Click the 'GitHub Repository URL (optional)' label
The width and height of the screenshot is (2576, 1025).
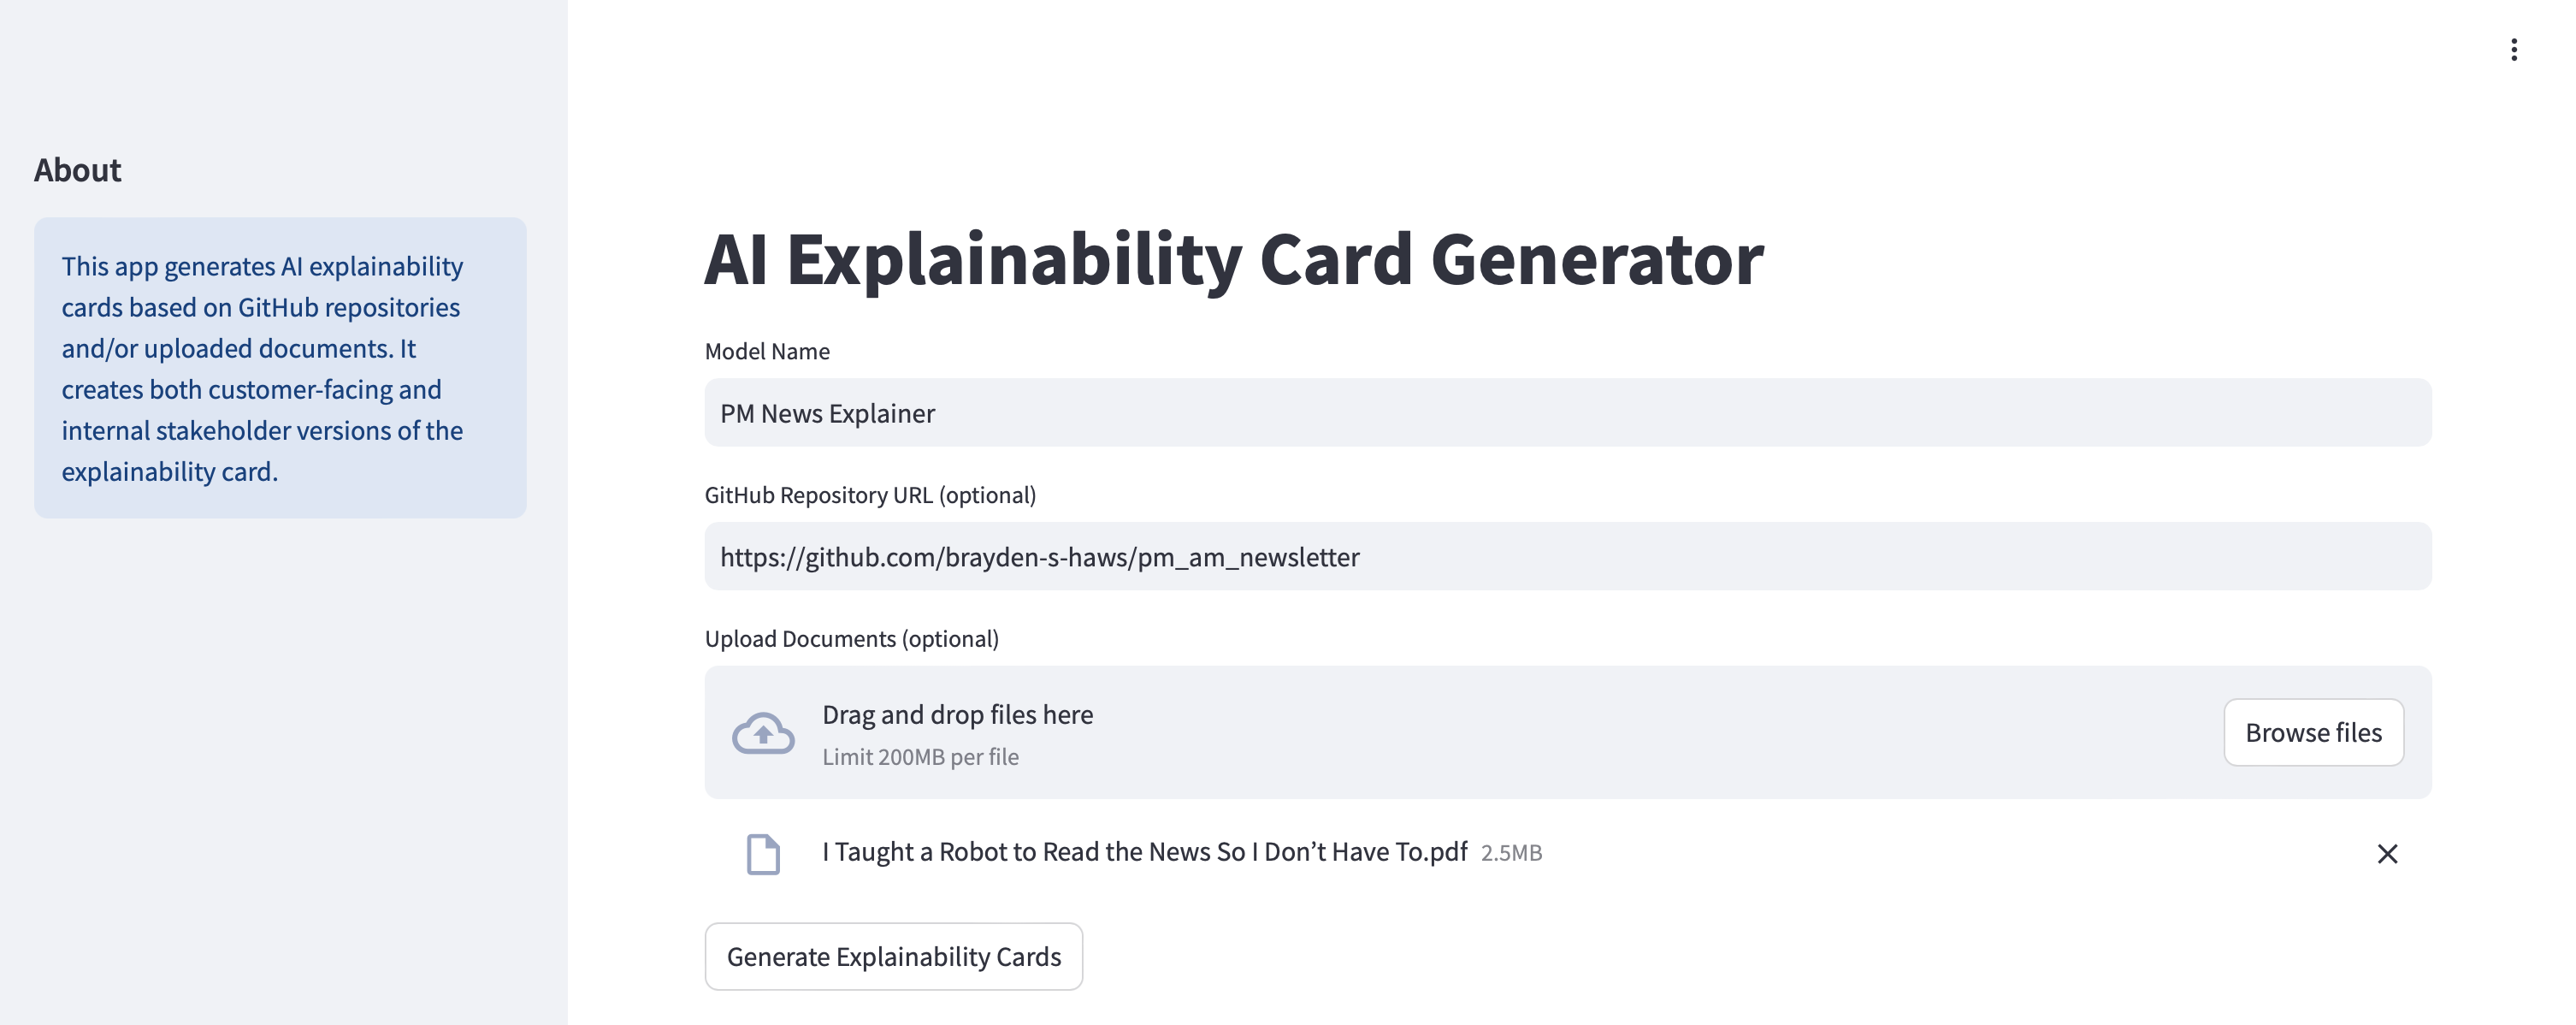pos(870,495)
